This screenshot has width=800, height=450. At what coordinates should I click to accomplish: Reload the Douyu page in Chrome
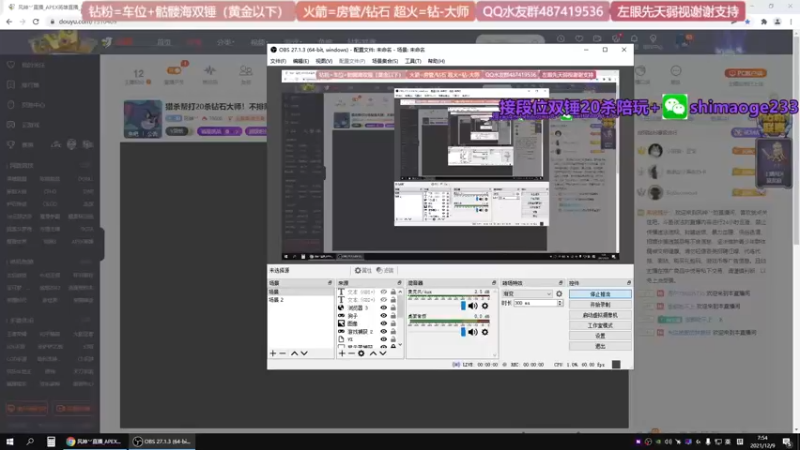point(36,22)
